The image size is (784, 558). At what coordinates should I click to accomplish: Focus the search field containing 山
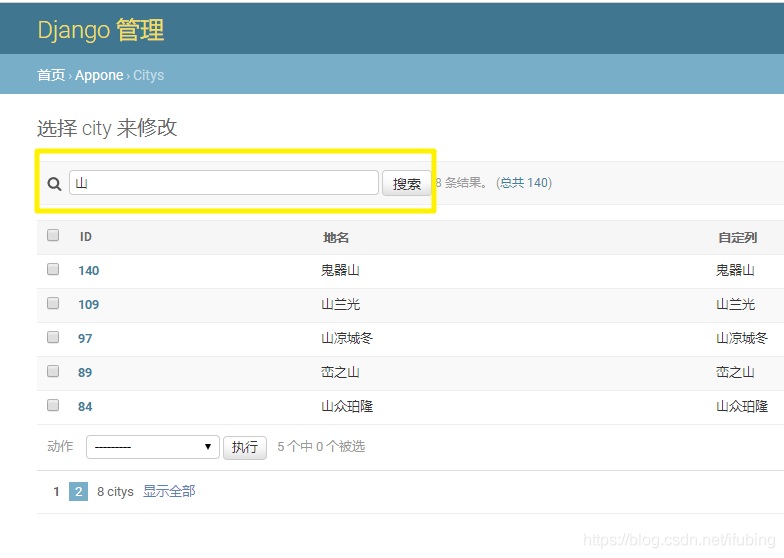tap(224, 182)
